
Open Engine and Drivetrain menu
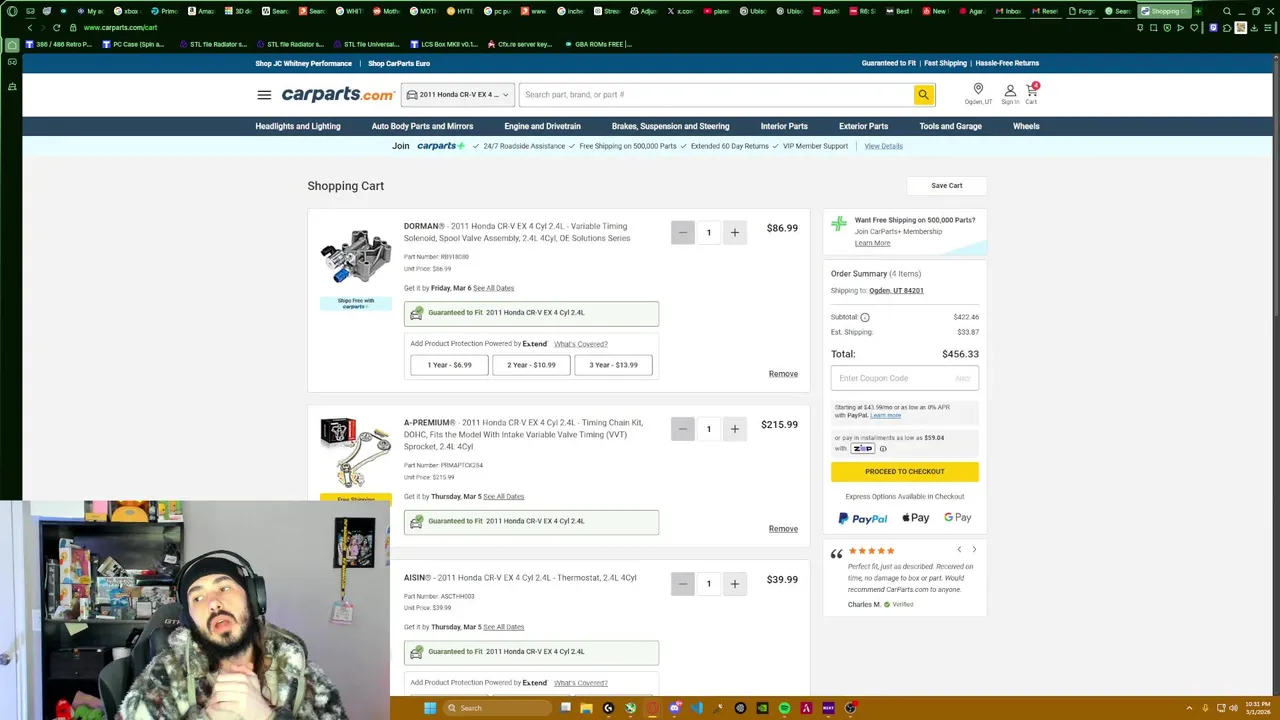542,127
